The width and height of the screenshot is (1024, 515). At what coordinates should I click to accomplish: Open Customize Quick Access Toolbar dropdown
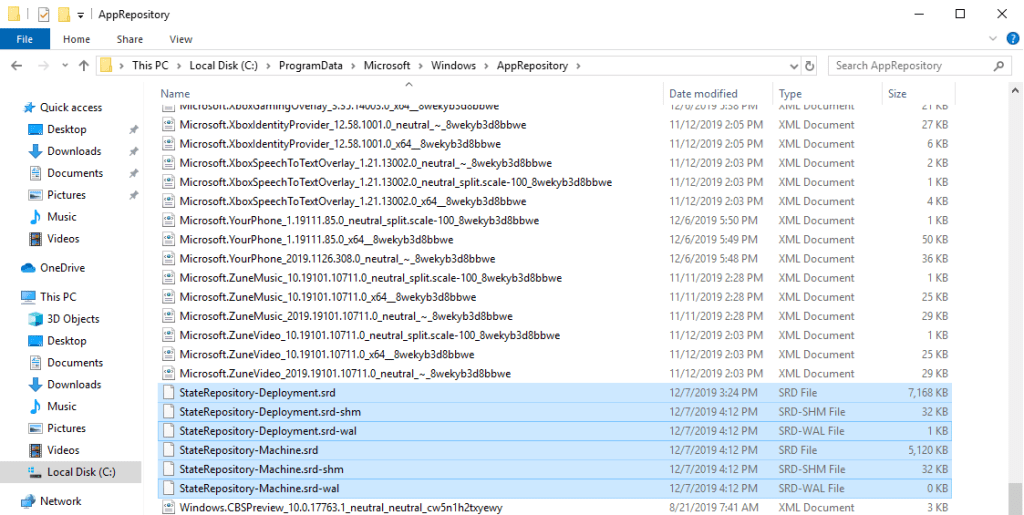[80, 15]
